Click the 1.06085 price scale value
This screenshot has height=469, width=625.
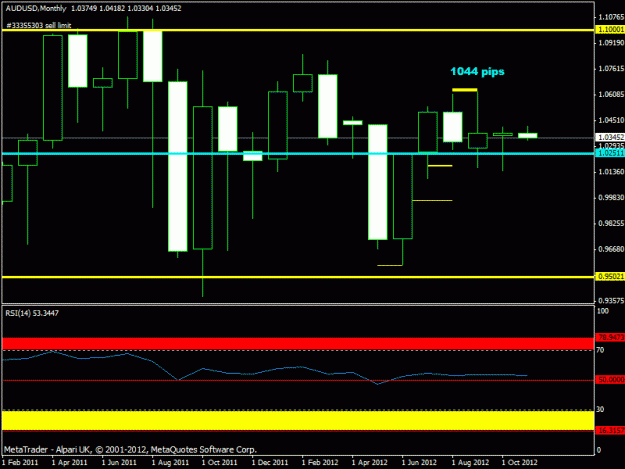611,94
